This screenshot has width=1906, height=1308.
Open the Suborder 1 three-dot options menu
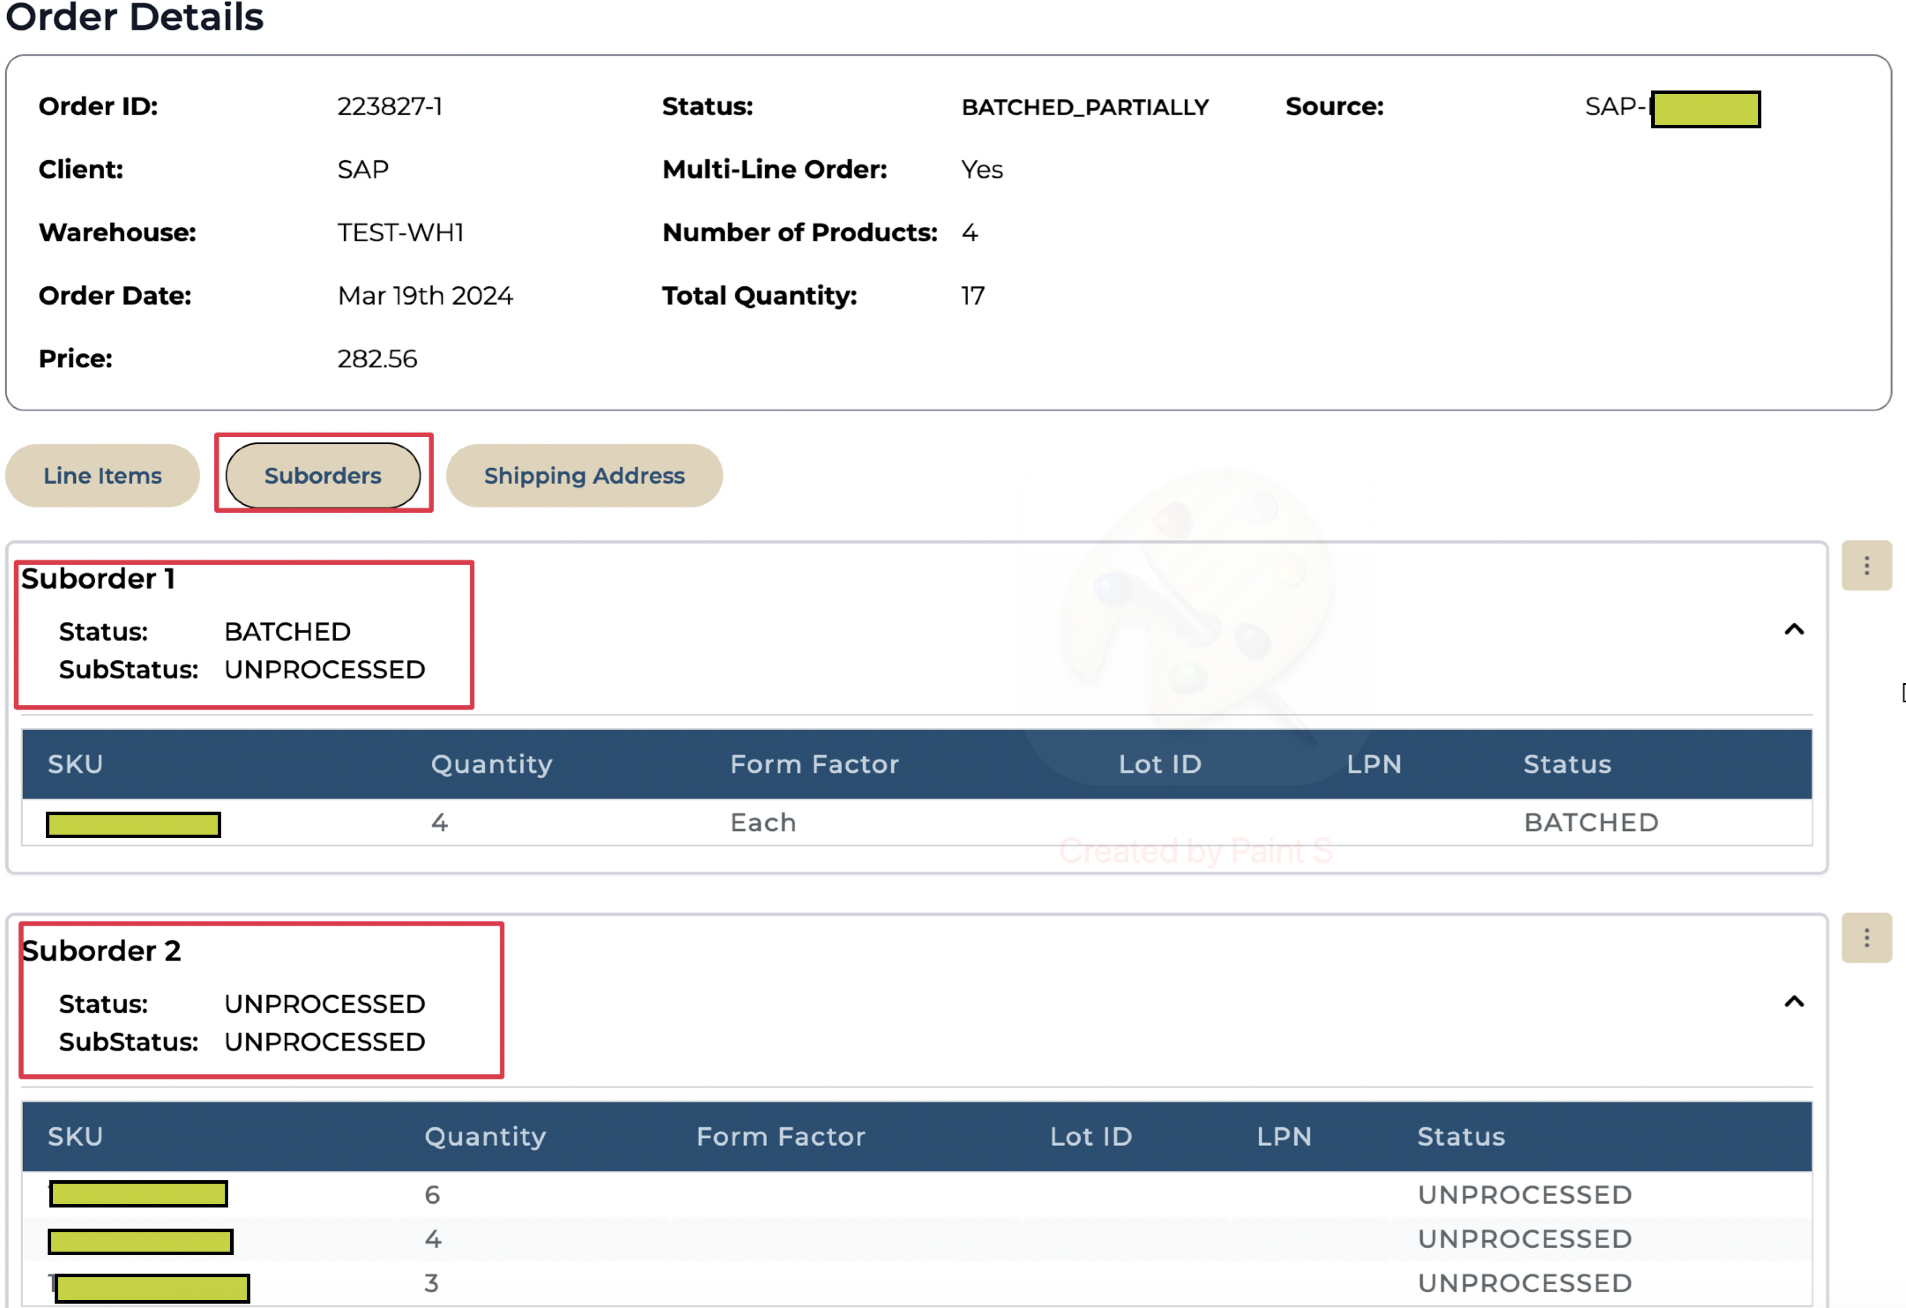[x=1866, y=566]
